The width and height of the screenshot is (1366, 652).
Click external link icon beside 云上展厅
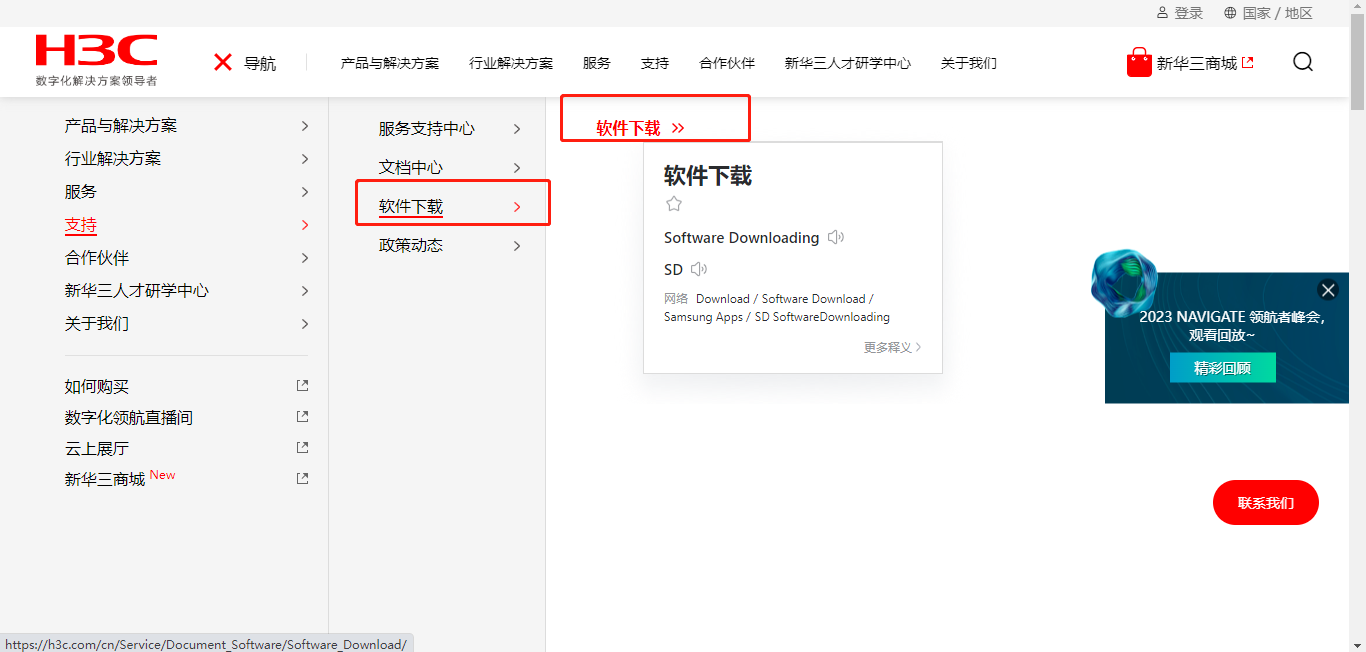tap(303, 448)
